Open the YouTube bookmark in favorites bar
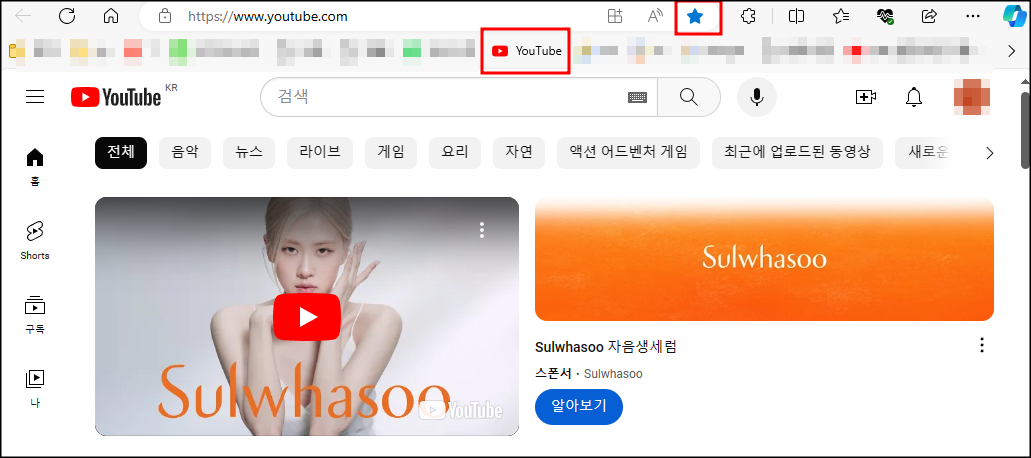Screen dimensions: 1031x458 click(527, 51)
